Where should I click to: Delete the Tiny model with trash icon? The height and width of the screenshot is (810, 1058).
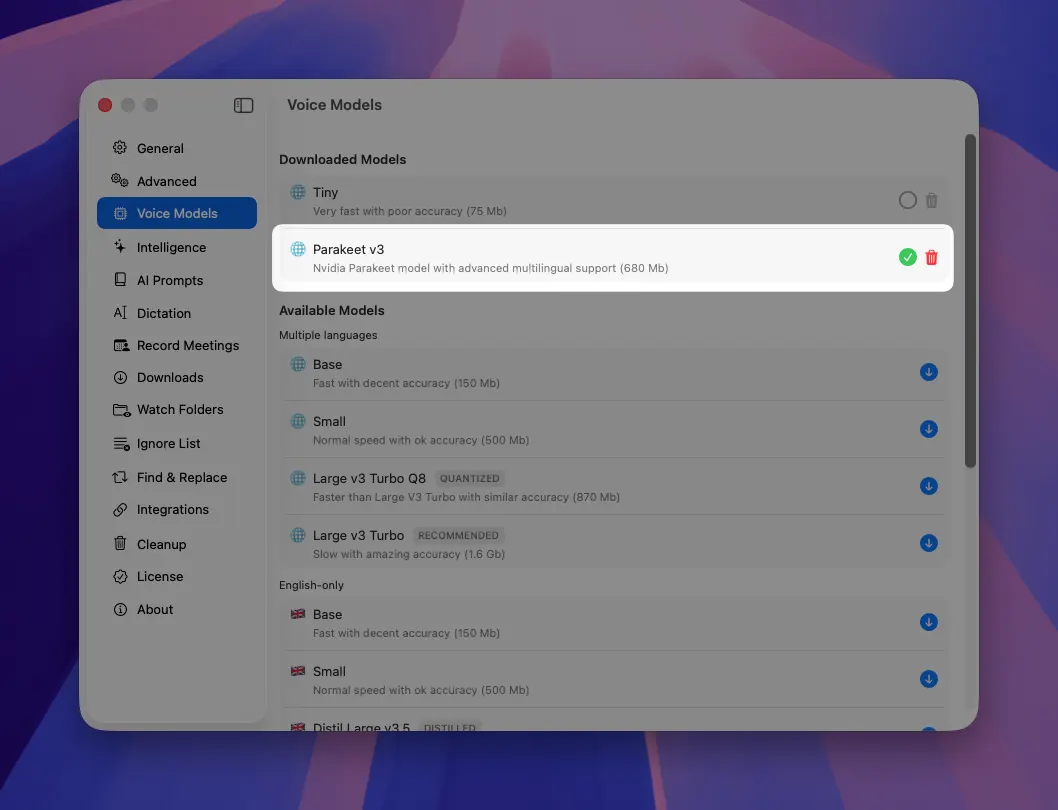[931, 200]
